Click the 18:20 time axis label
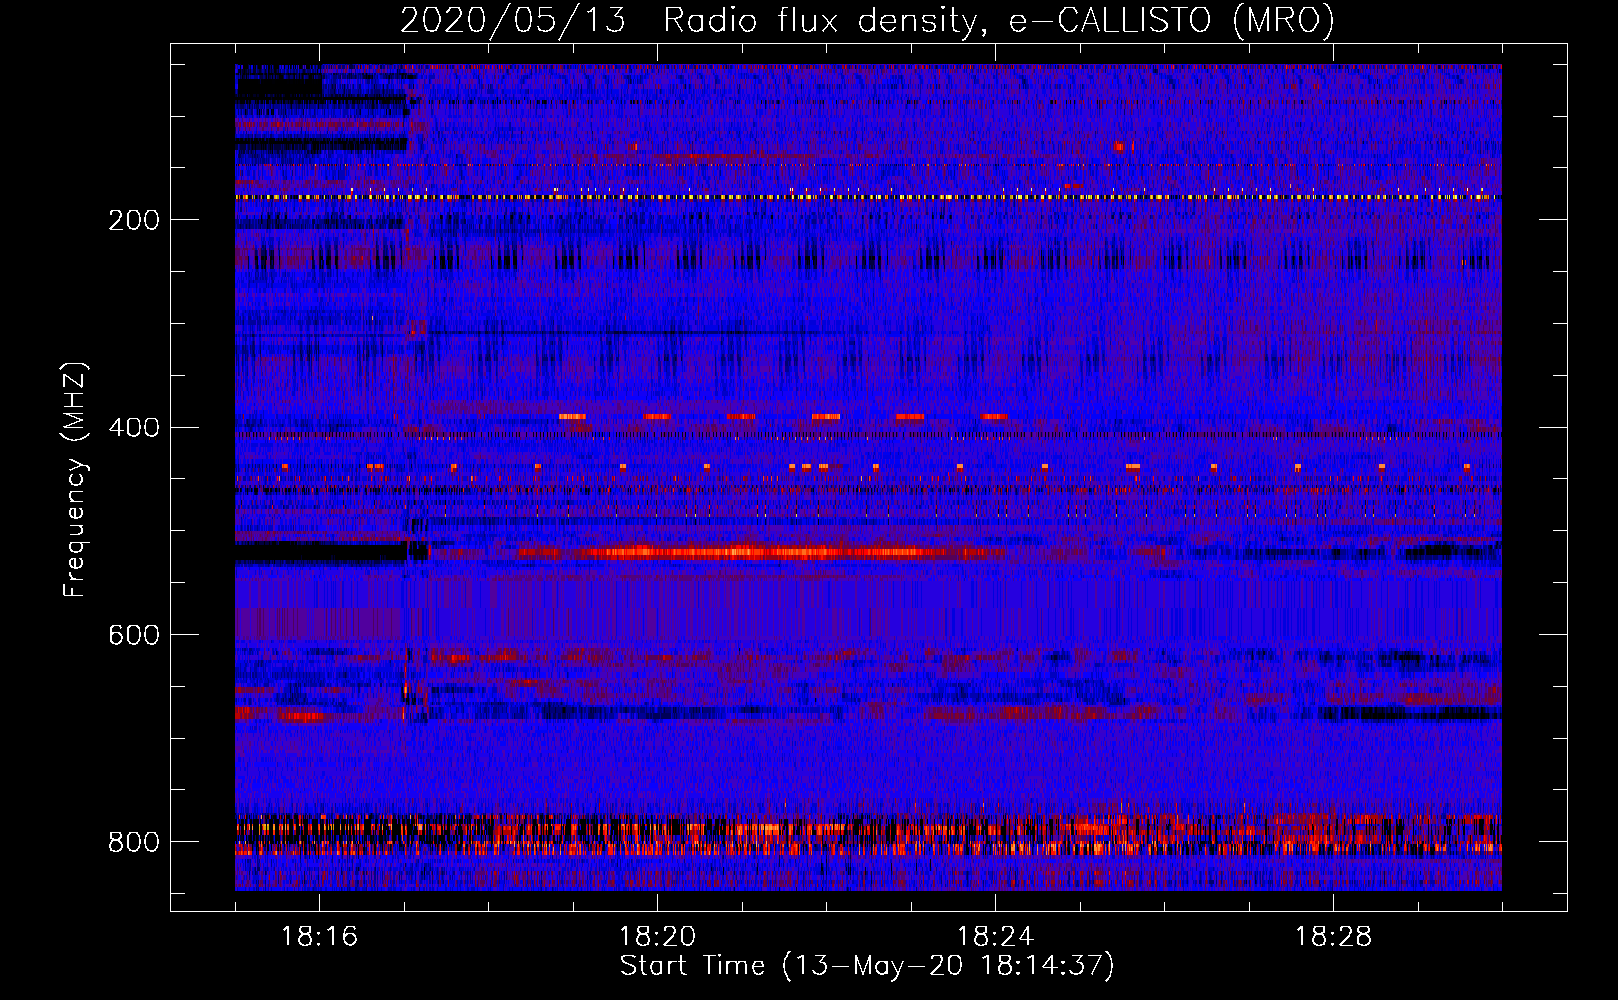This screenshot has width=1618, height=1000. [657, 937]
